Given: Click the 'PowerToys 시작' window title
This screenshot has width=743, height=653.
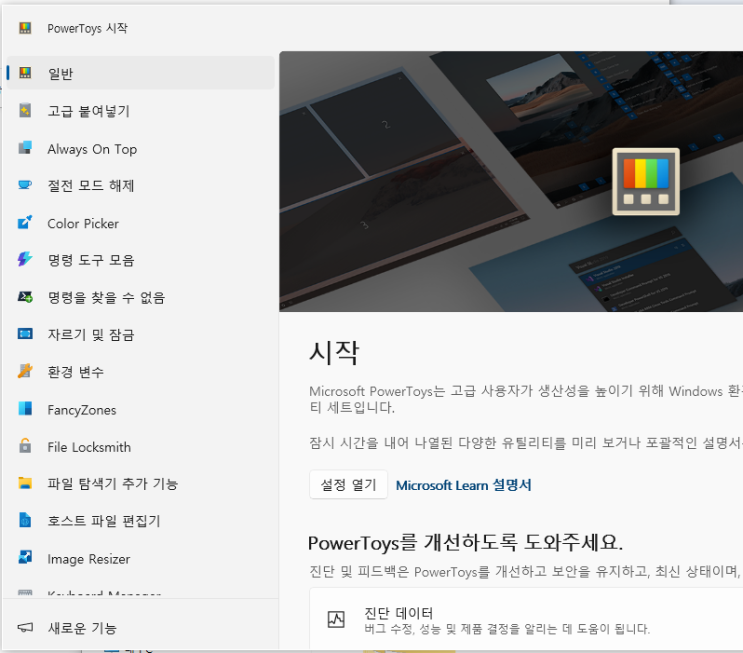Looking at the screenshot, I should point(87,28).
